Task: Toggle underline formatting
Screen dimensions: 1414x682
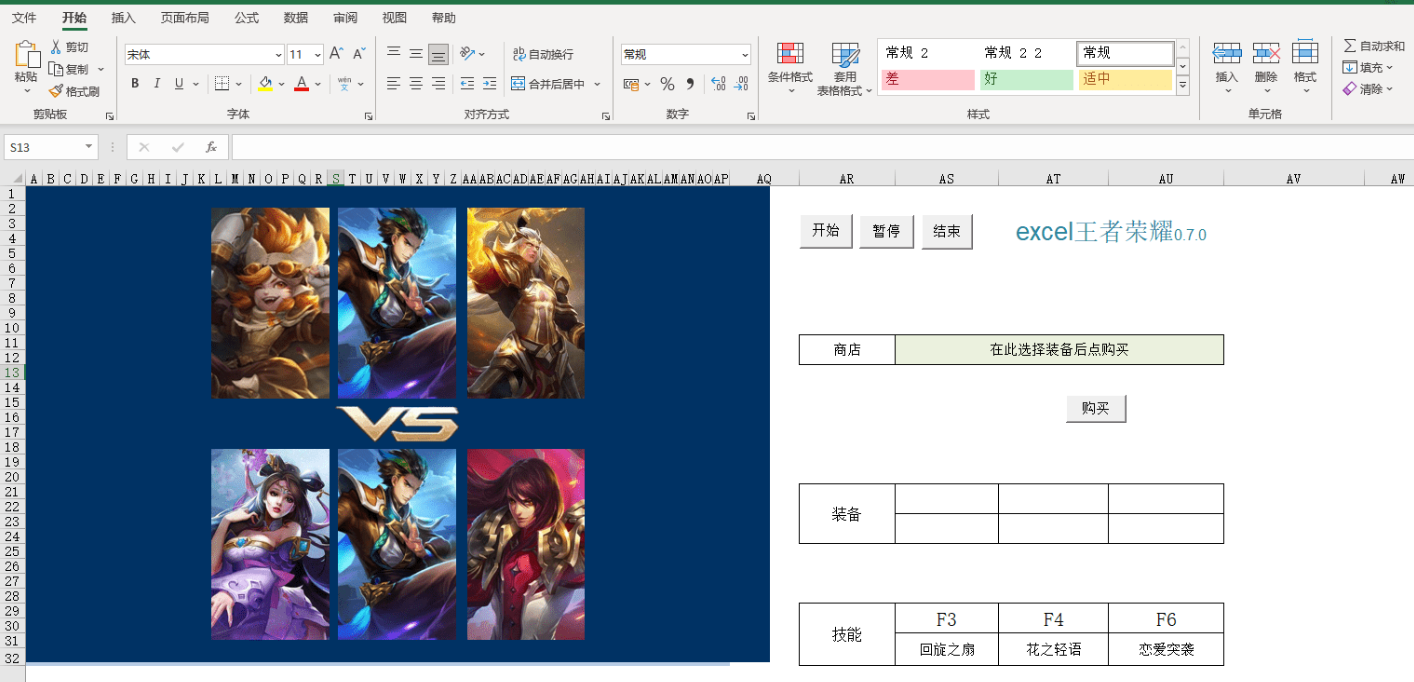Action: [179, 84]
